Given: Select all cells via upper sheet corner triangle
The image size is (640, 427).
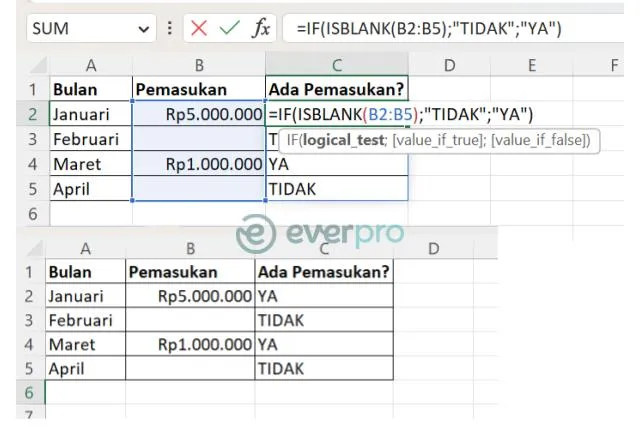Looking at the screenshot, I should (x=38, y=66).
